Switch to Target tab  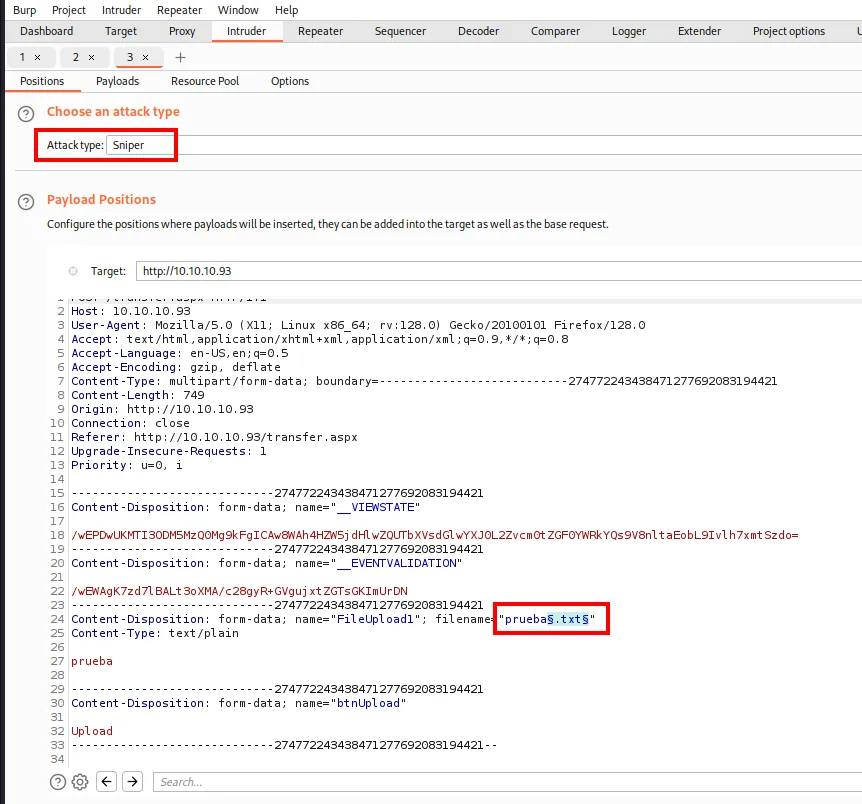tap(121, 31)
